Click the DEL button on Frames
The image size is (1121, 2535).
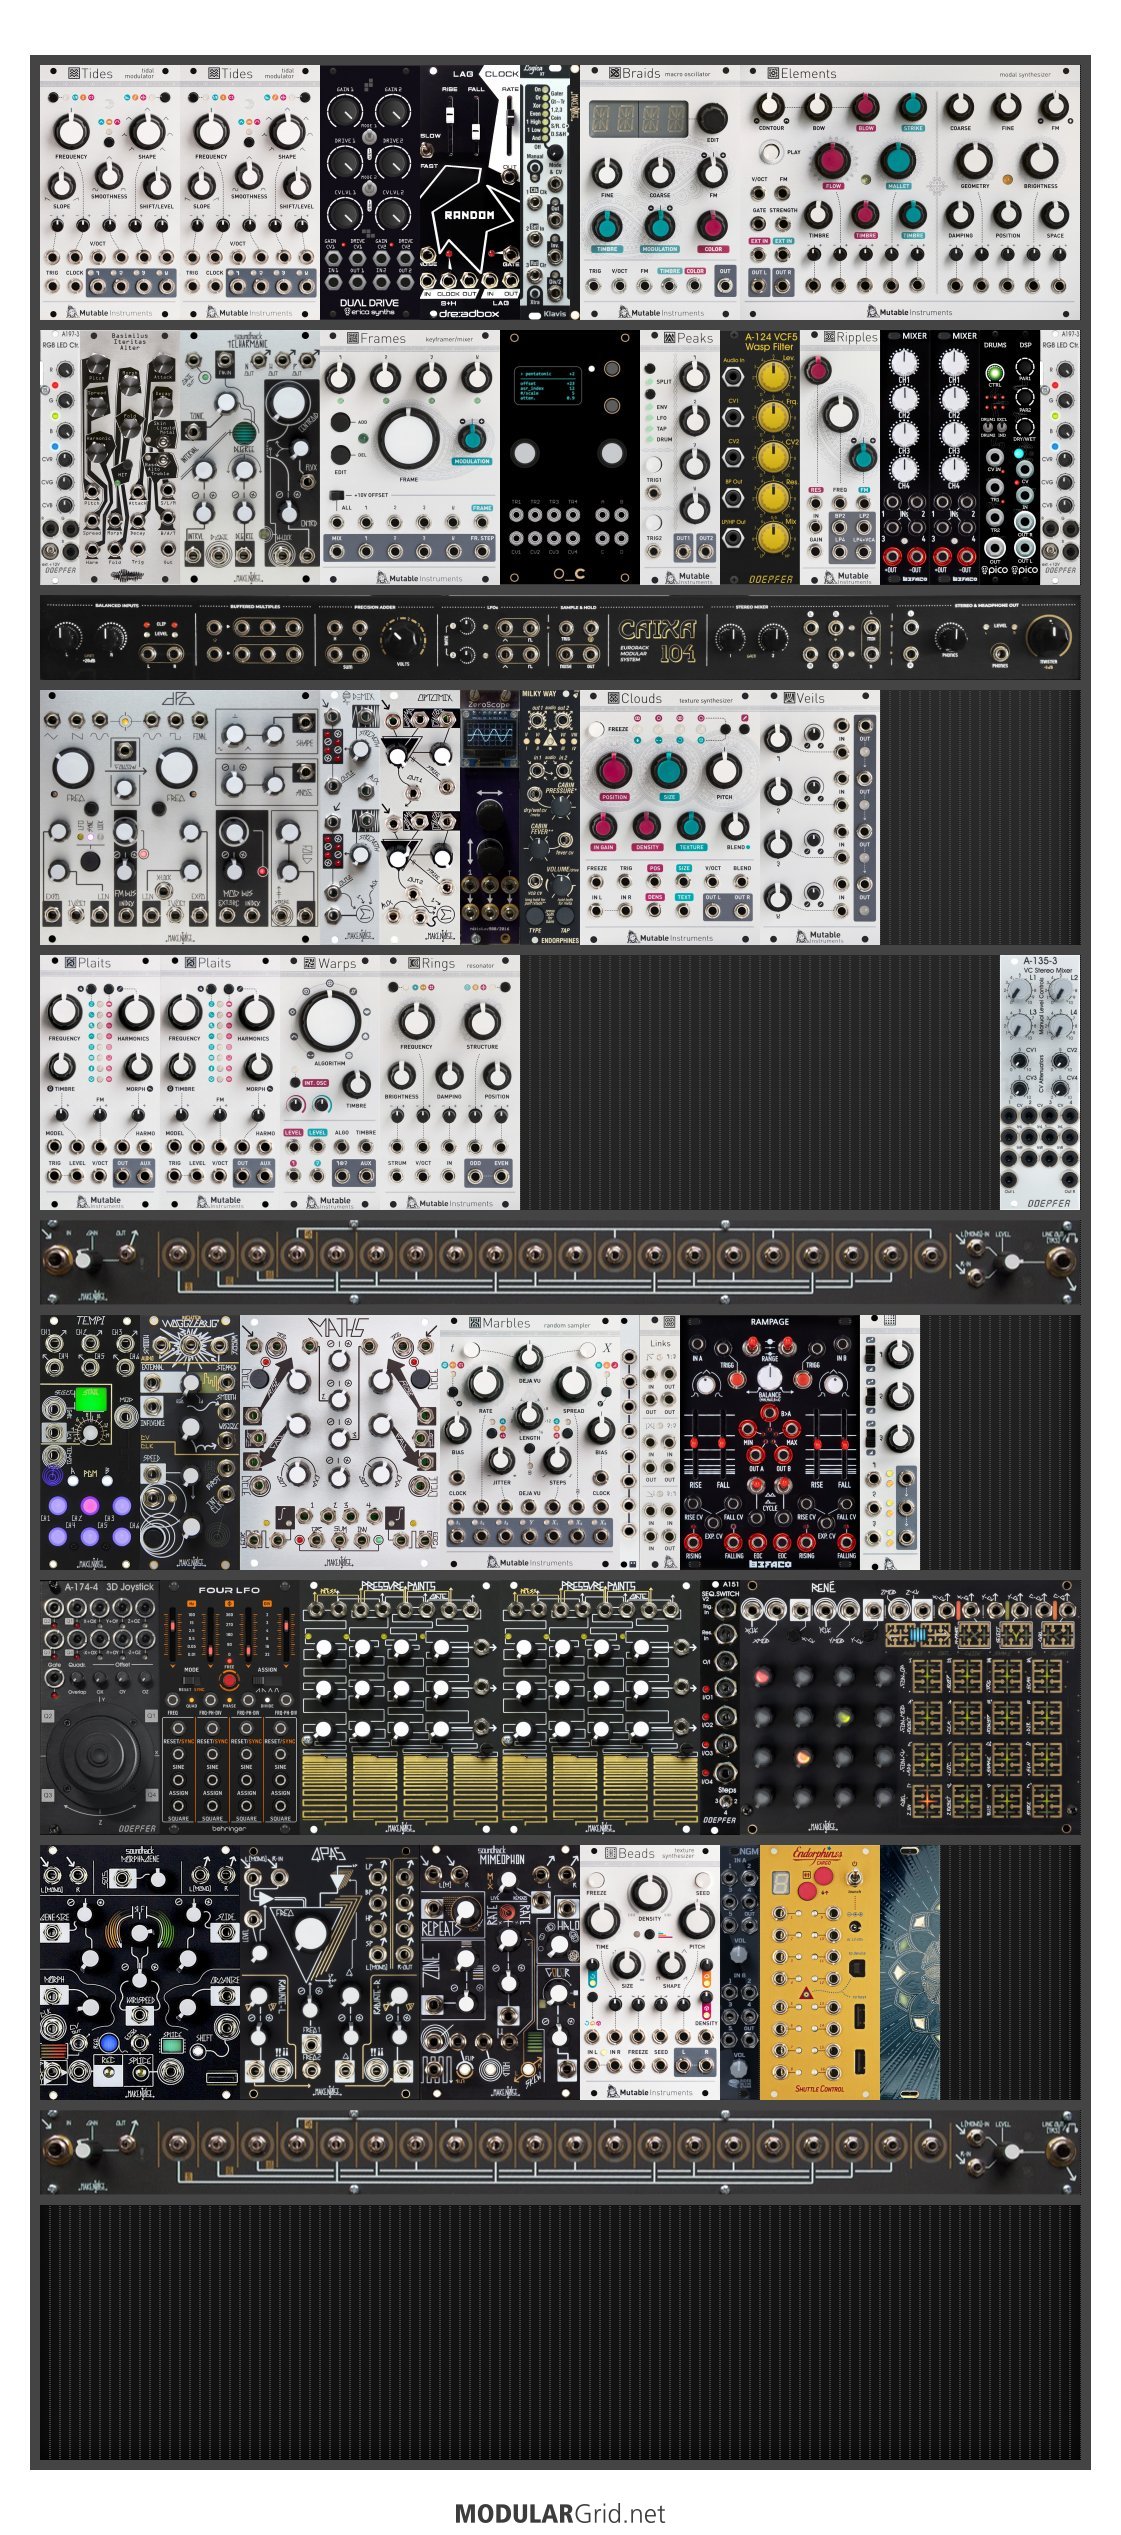[341, 453]
